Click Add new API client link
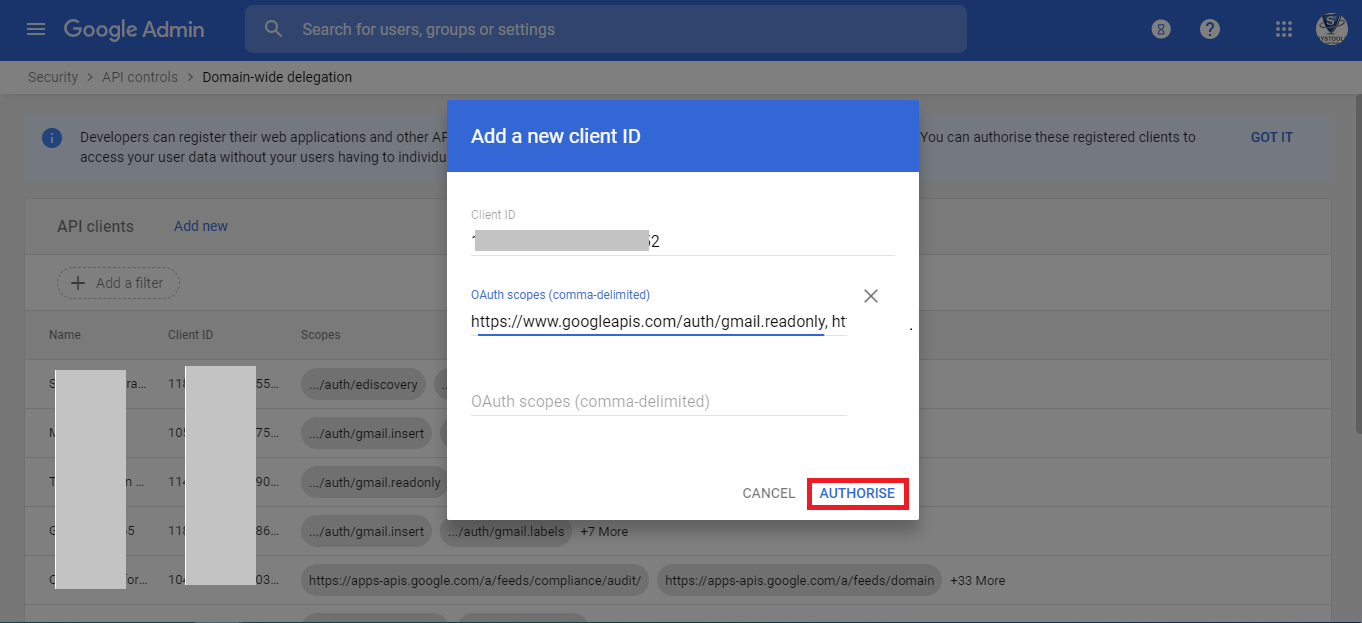 [x=201, y=226]
